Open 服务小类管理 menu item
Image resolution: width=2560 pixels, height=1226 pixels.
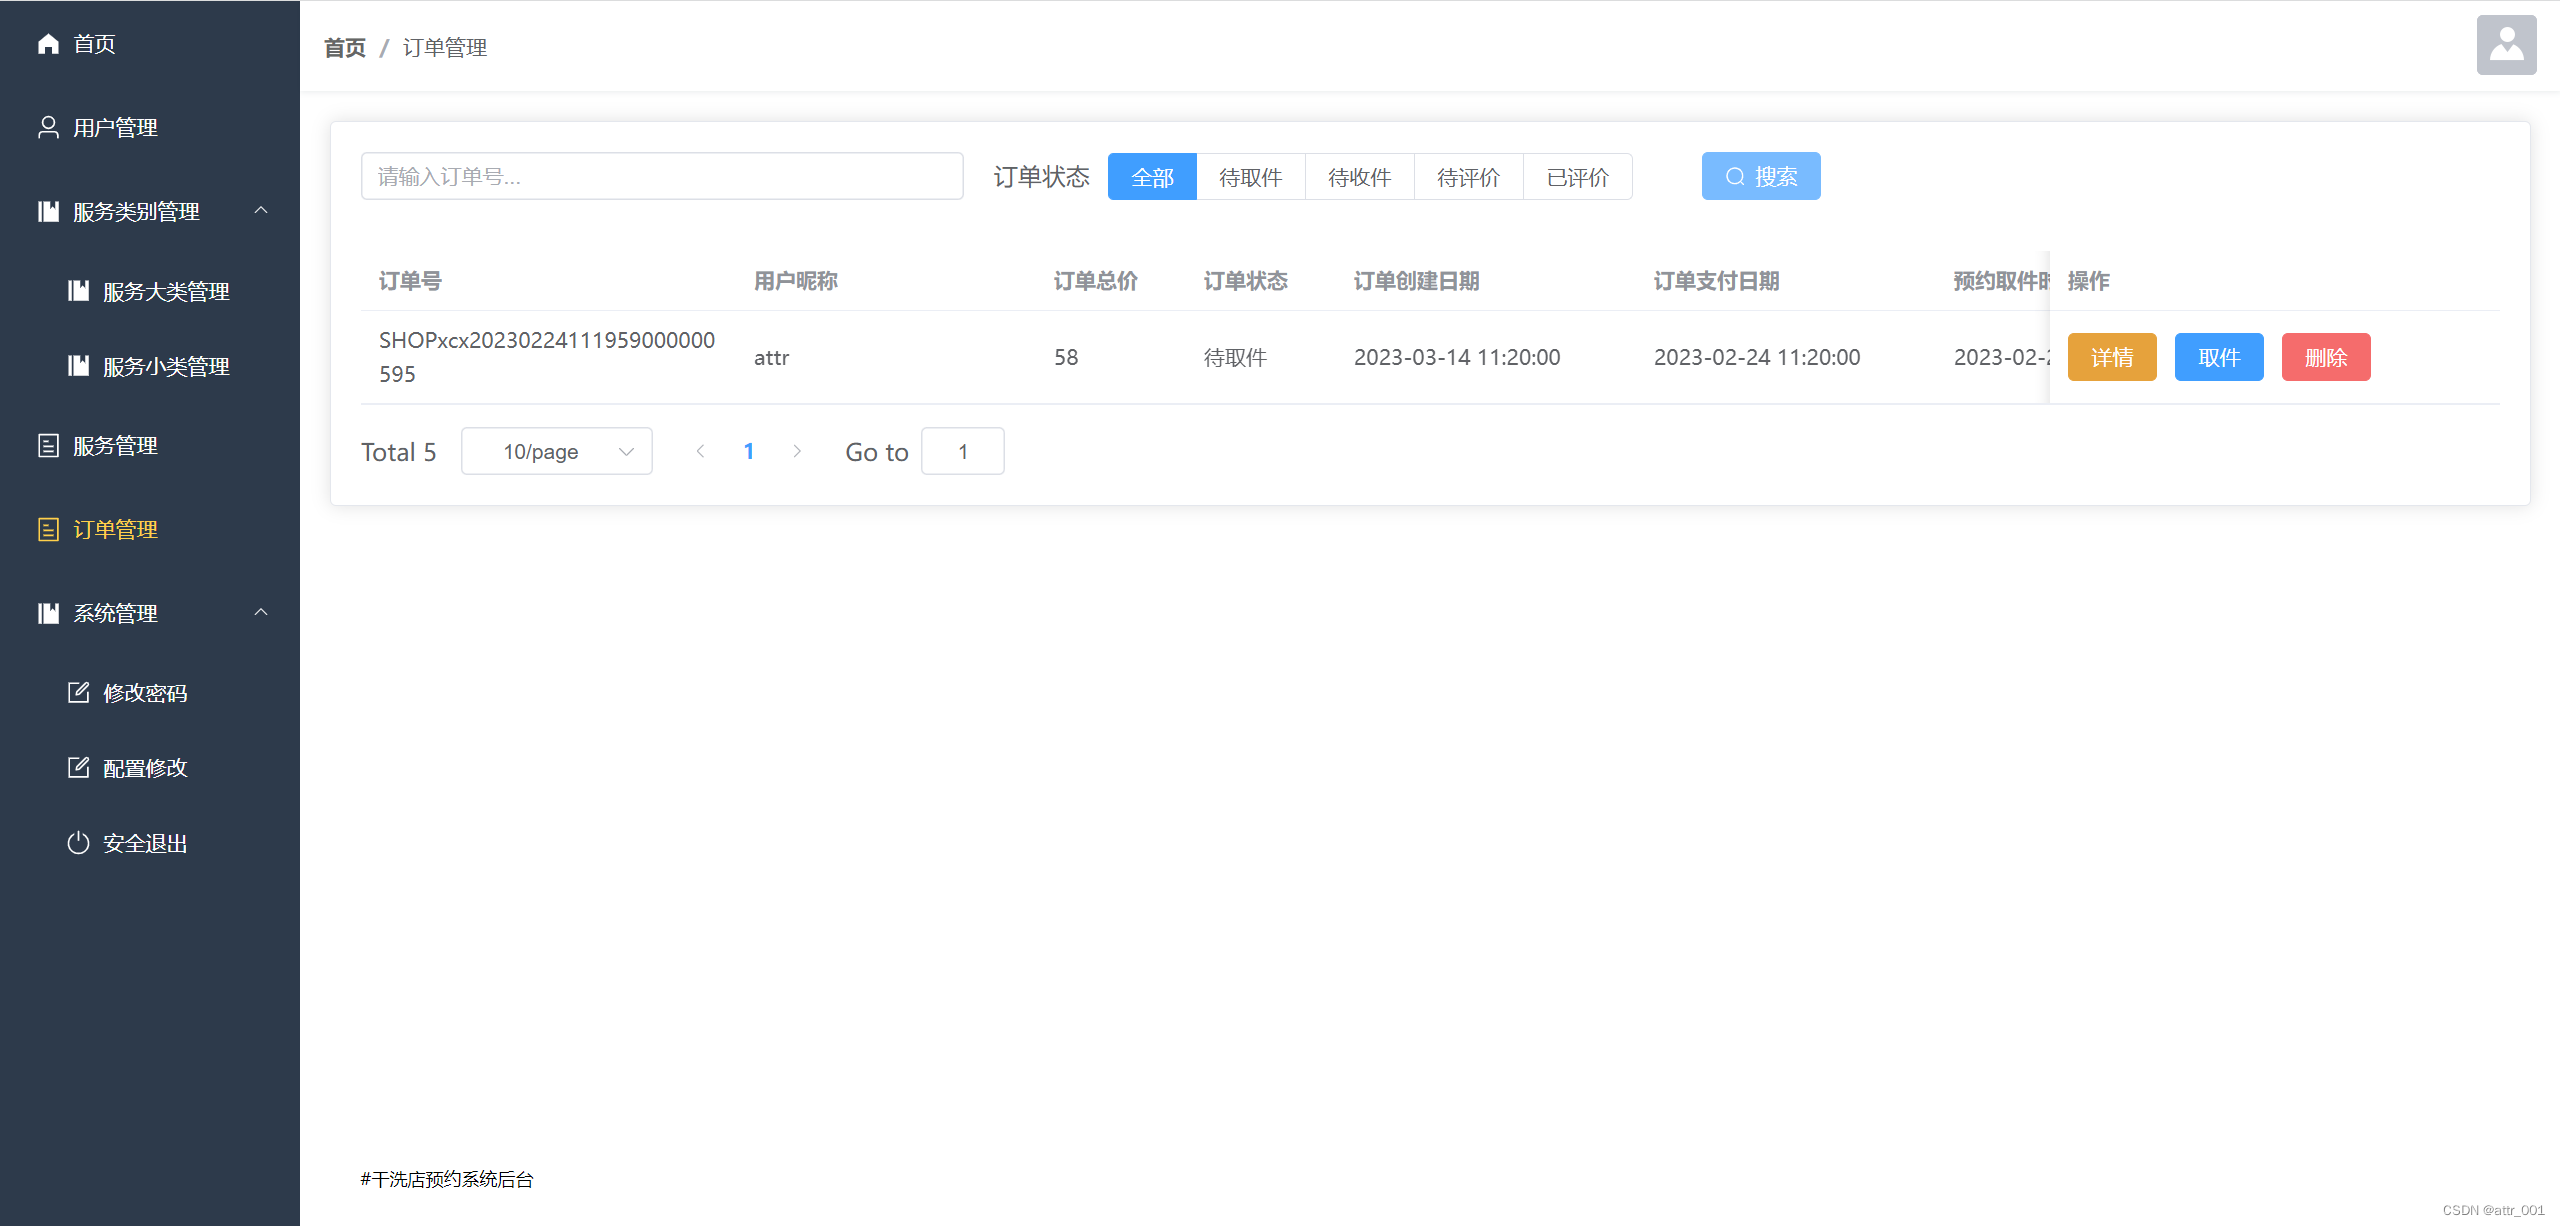coord(166,367)
